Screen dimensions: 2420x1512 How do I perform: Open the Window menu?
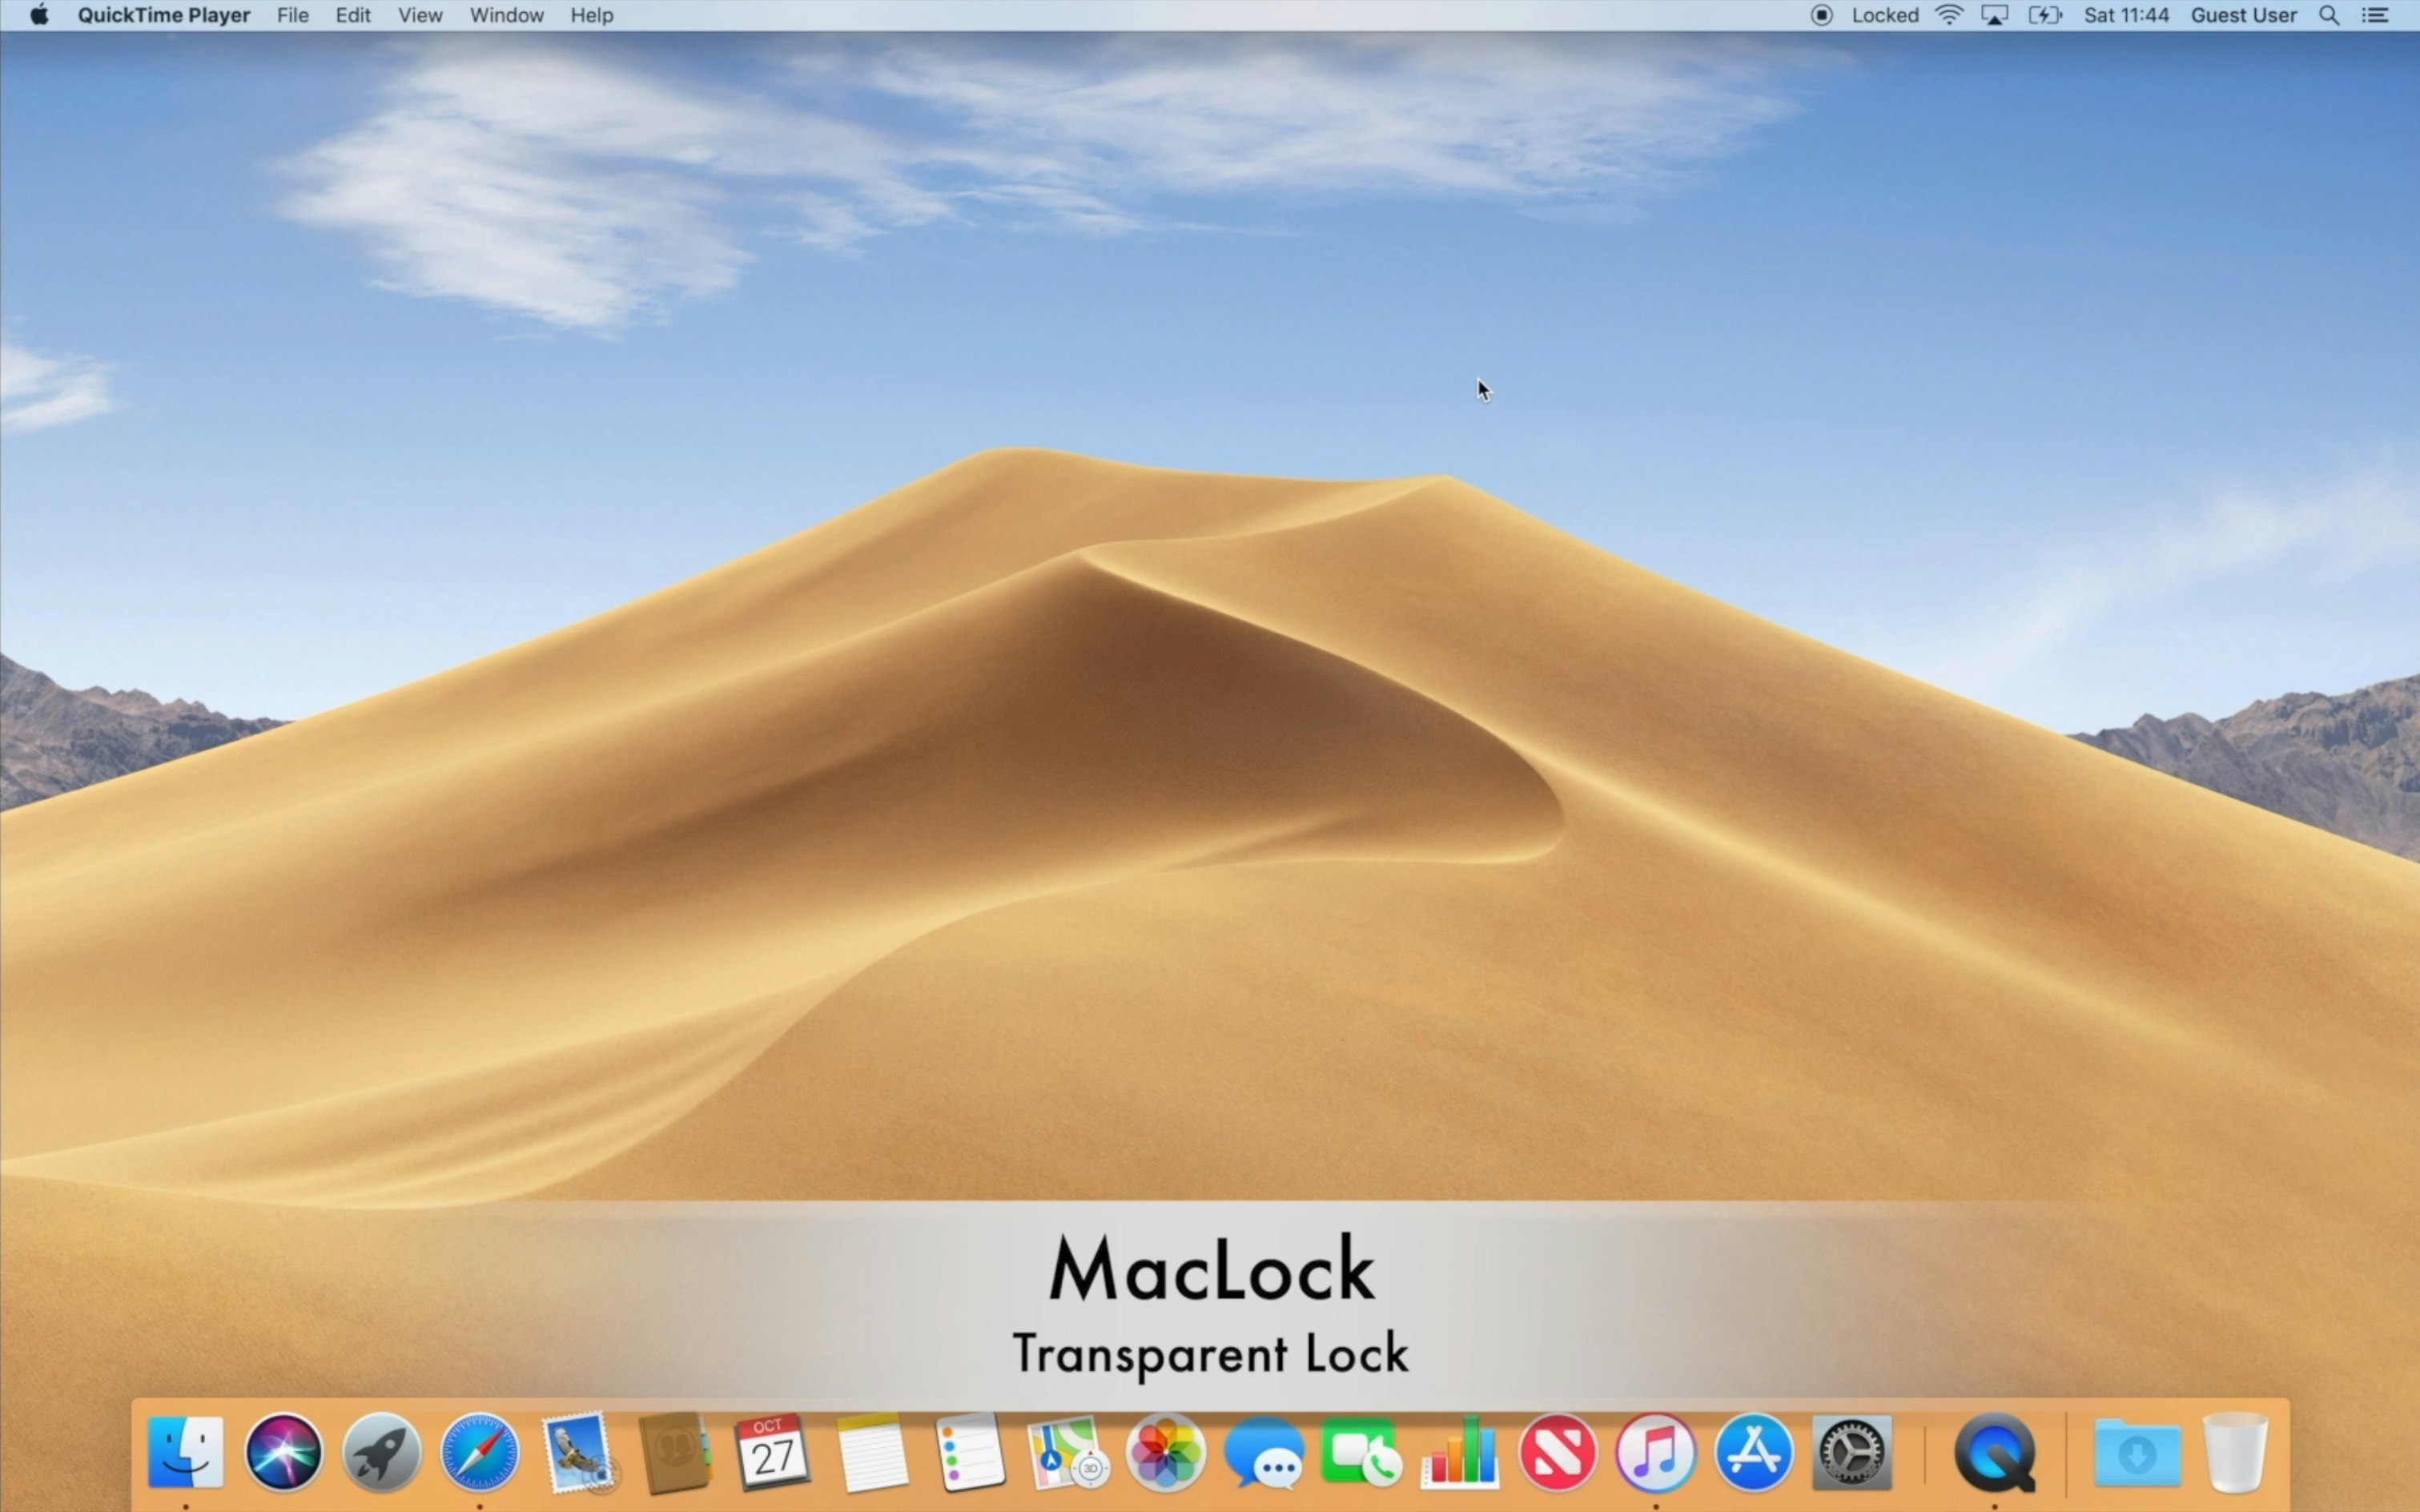click(x=506, y=15)
